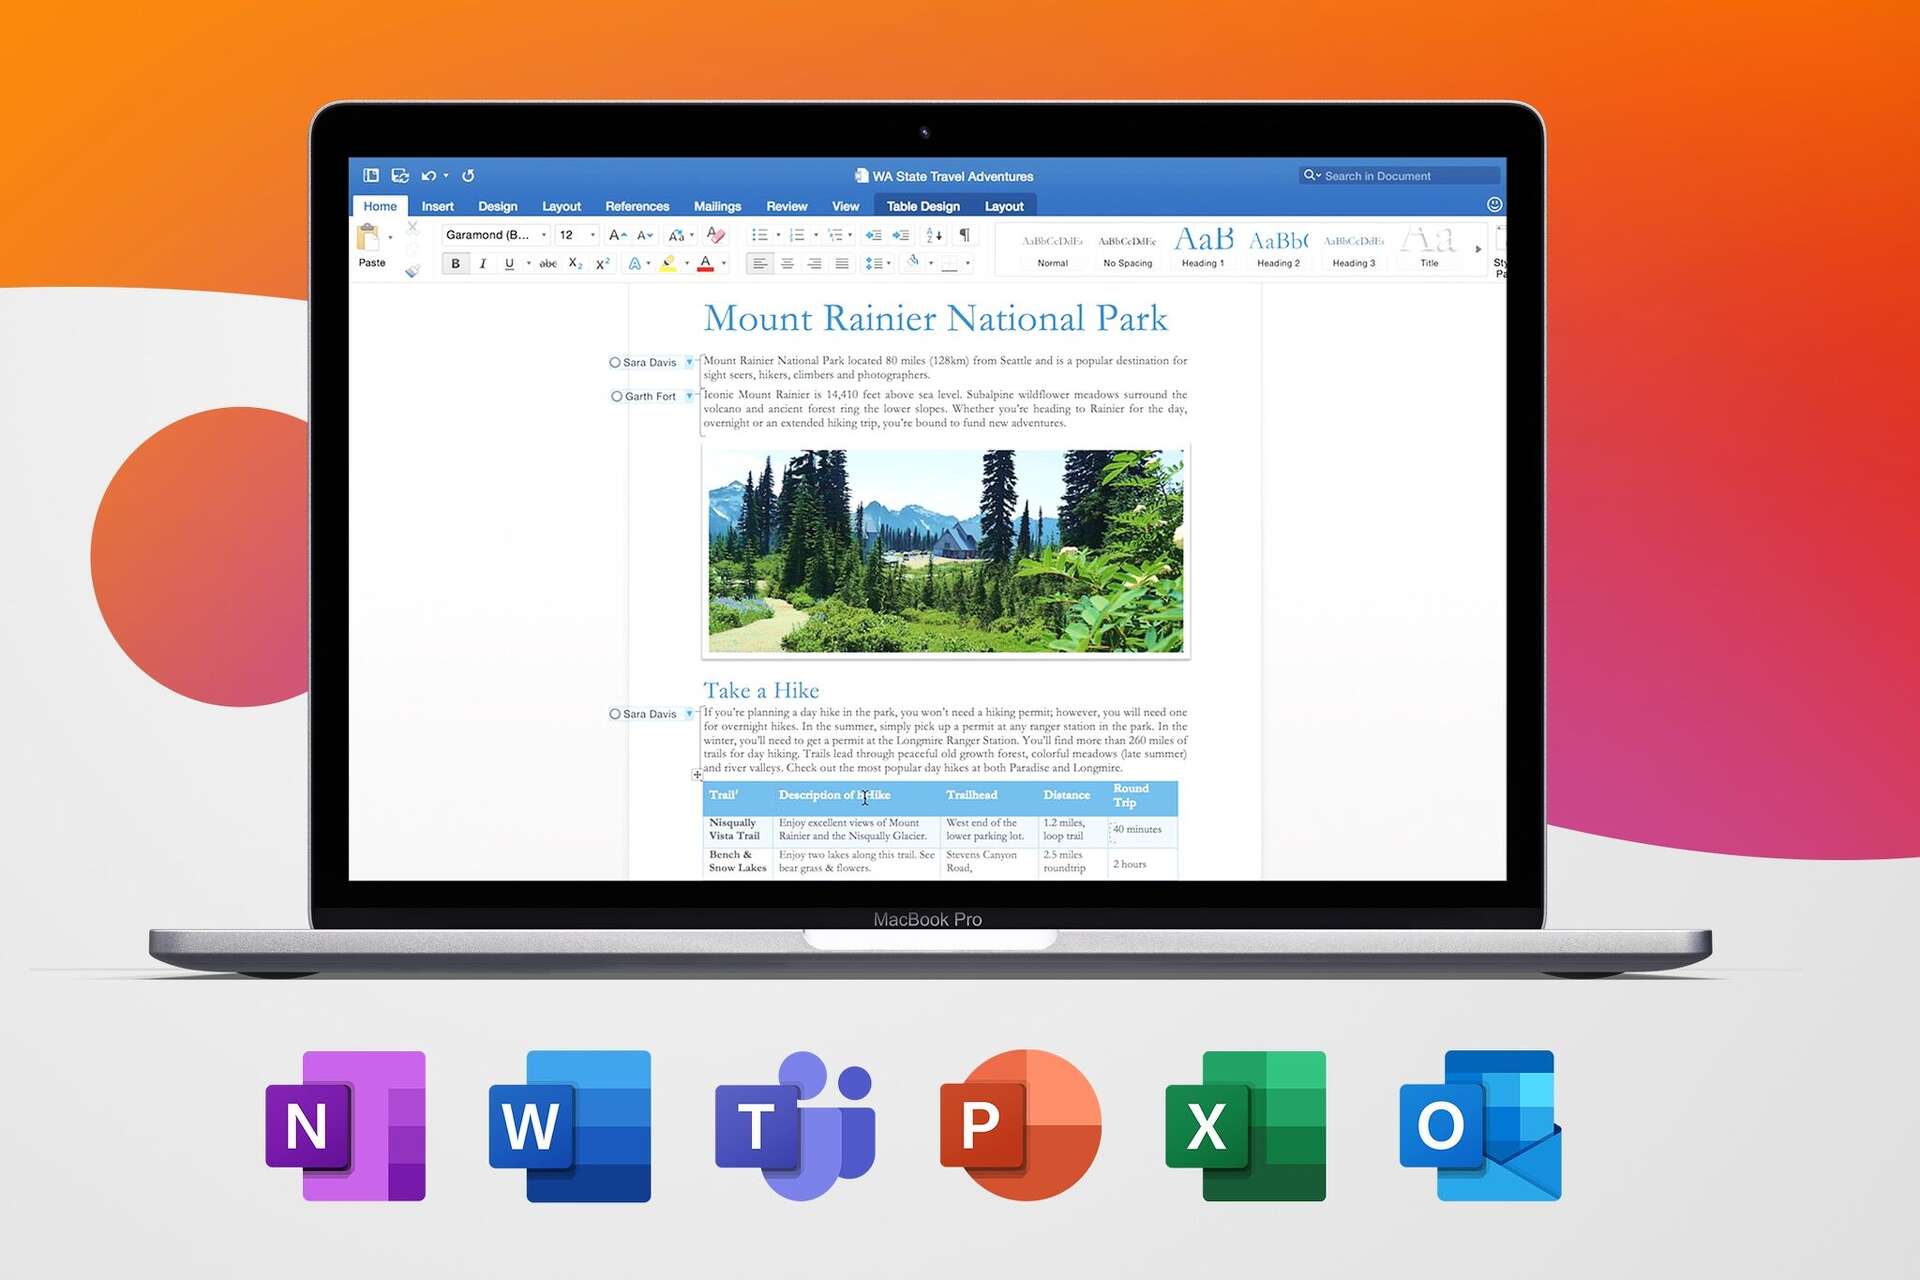This screenshot has width=1920, height=1280.
Task: Toggle strikethrough text formatting
Action: click(x=548, y=264)
